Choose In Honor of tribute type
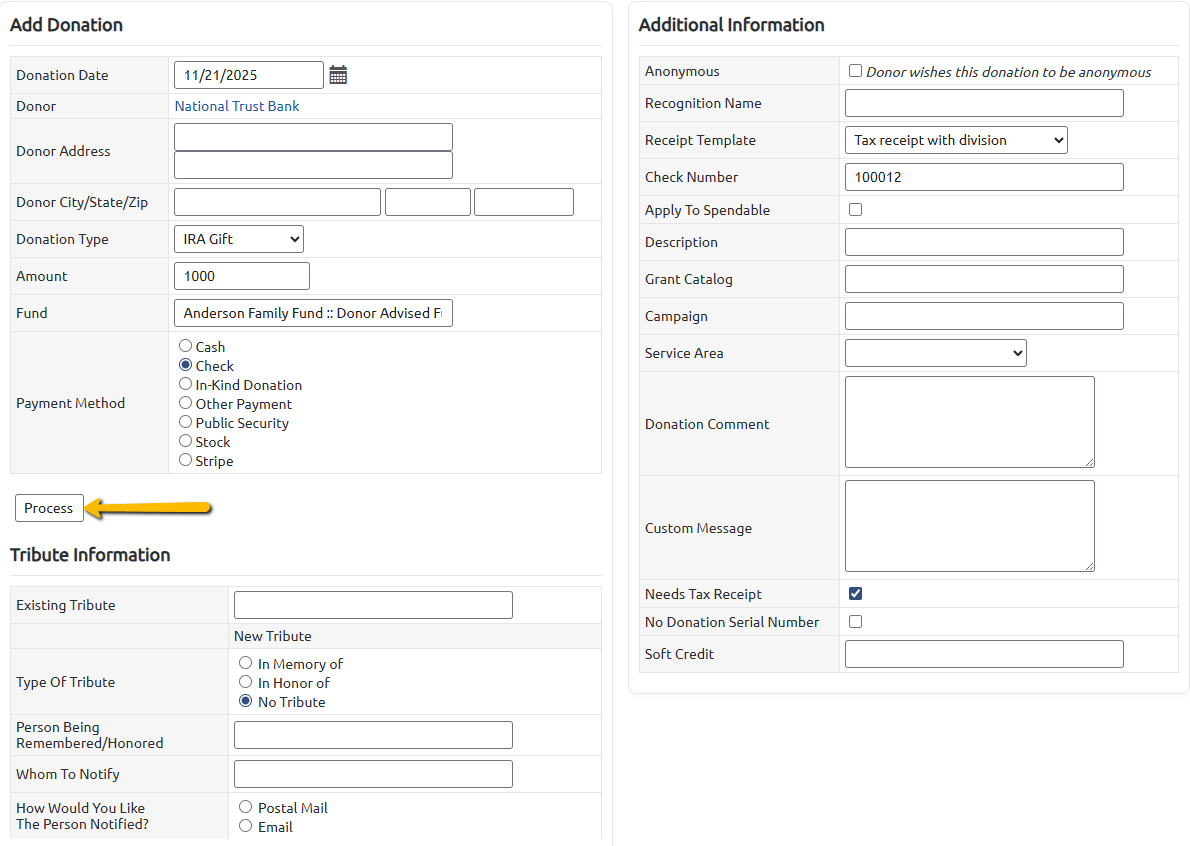This screenshot has width=1190, height=846. [245, 682]
